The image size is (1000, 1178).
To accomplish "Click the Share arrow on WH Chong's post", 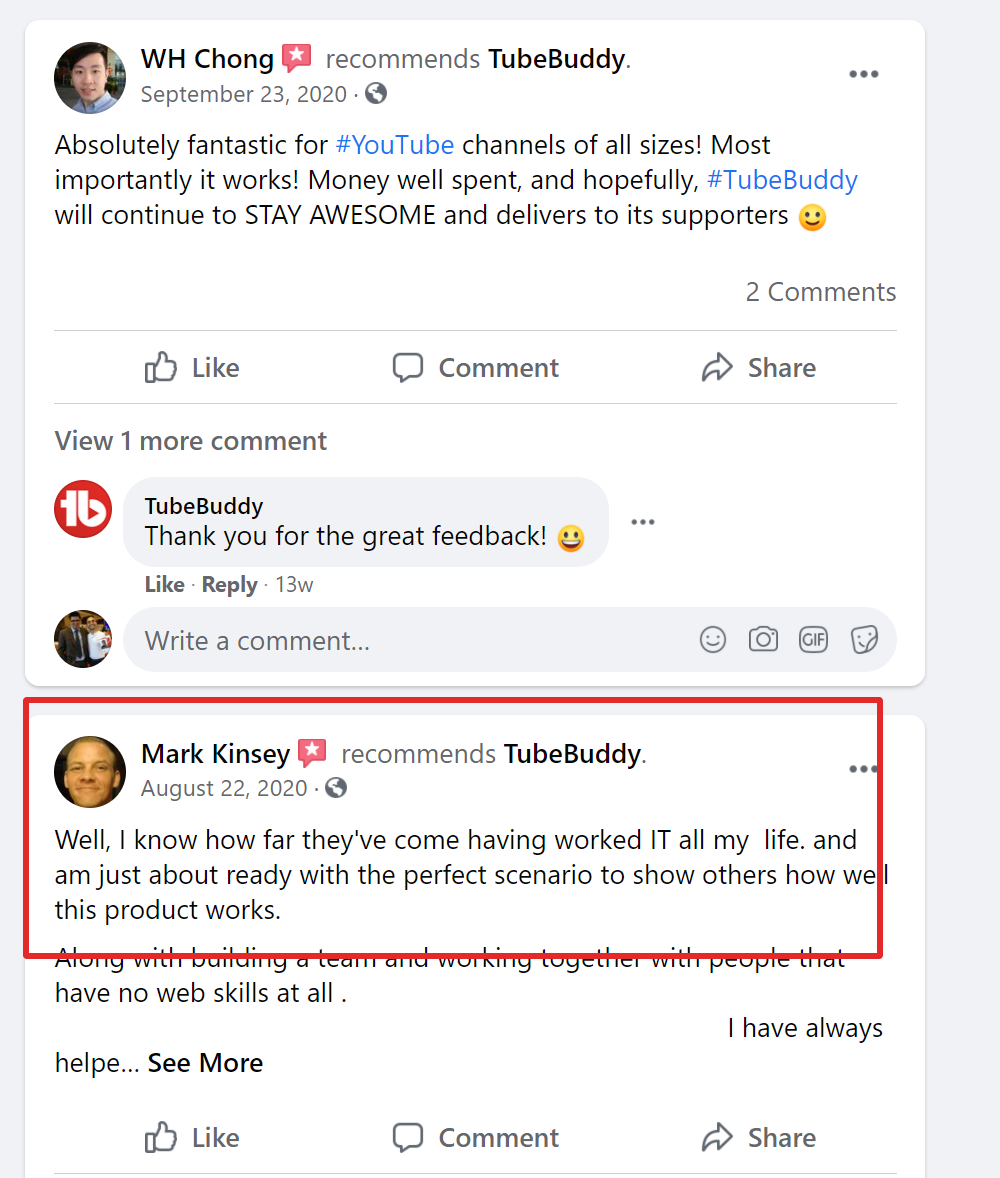I will 758,367.
